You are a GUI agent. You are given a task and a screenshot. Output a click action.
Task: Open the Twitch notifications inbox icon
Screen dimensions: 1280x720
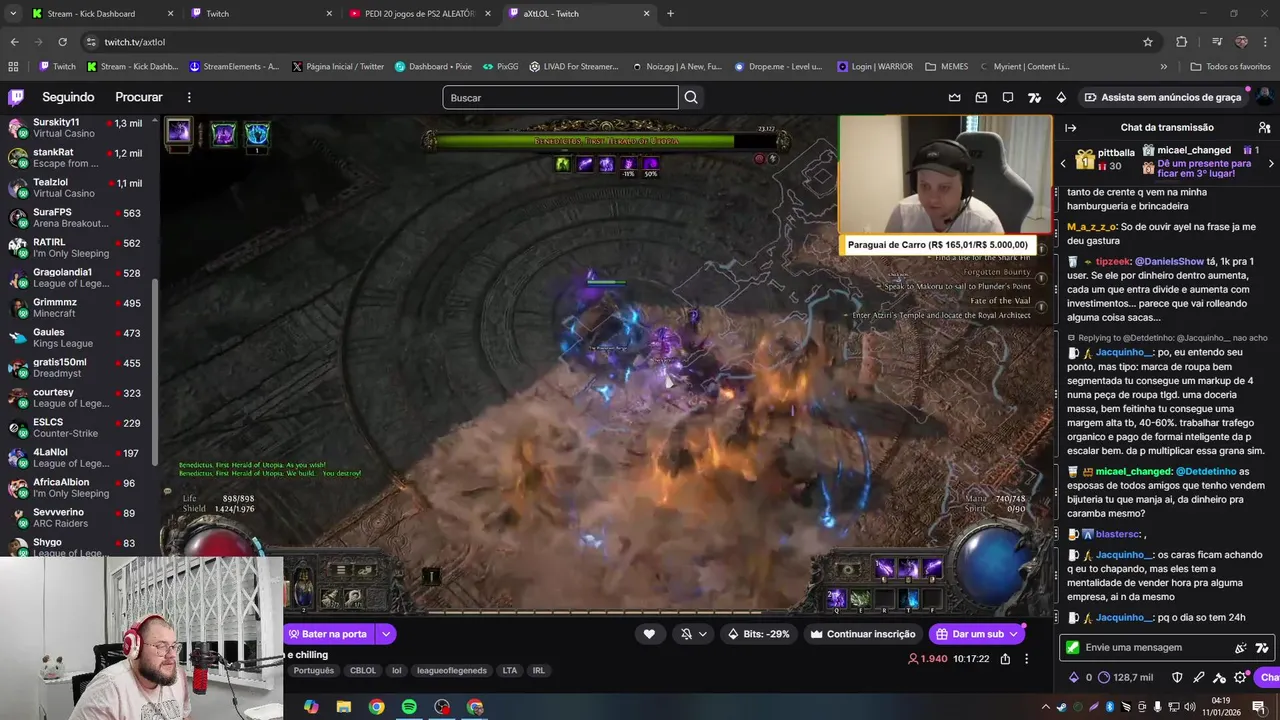pos(981,97)
